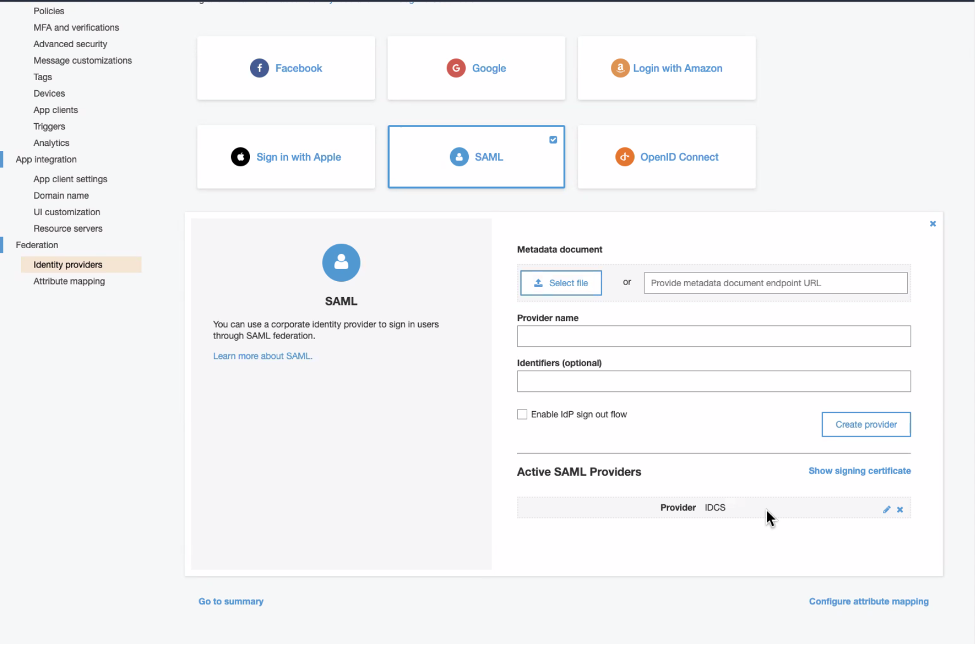Edit the IDCS provider with pencil icon
977x645 pixels.
click(x=887, y=510)
